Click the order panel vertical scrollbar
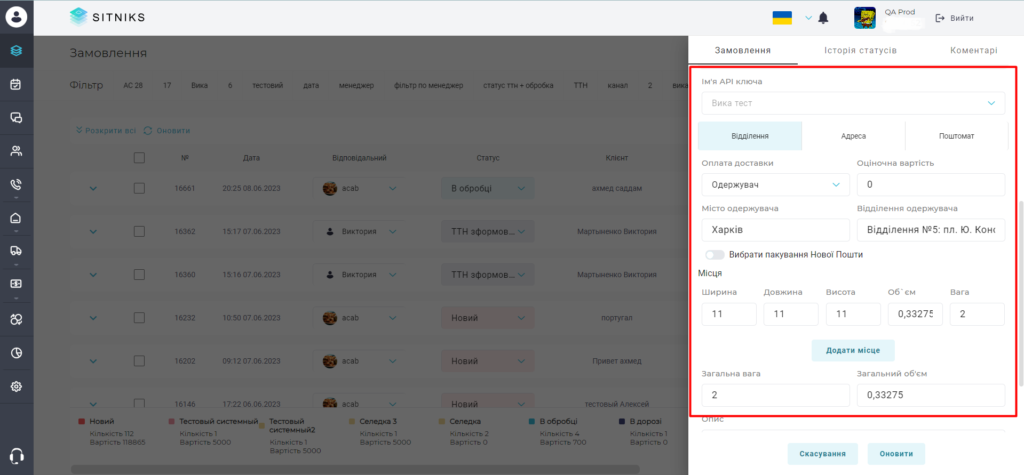Viewport: 1024px width, 475px height. pyautogui.click(x=1021, y=293)
